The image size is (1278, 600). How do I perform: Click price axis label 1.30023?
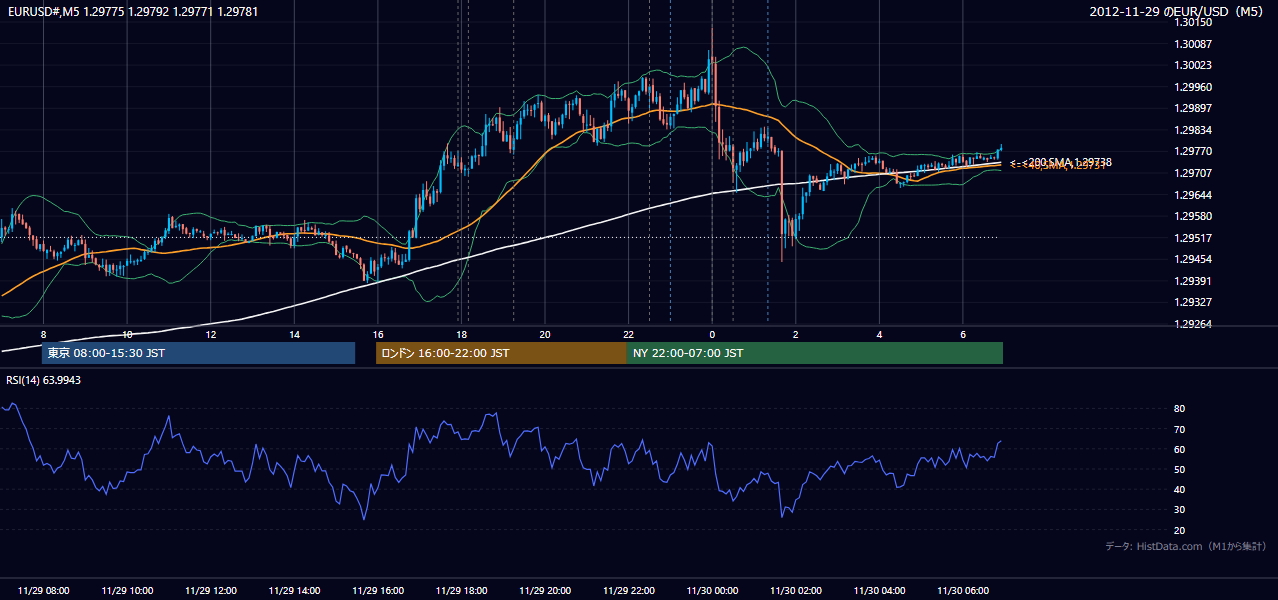(x=1193, y=65)
